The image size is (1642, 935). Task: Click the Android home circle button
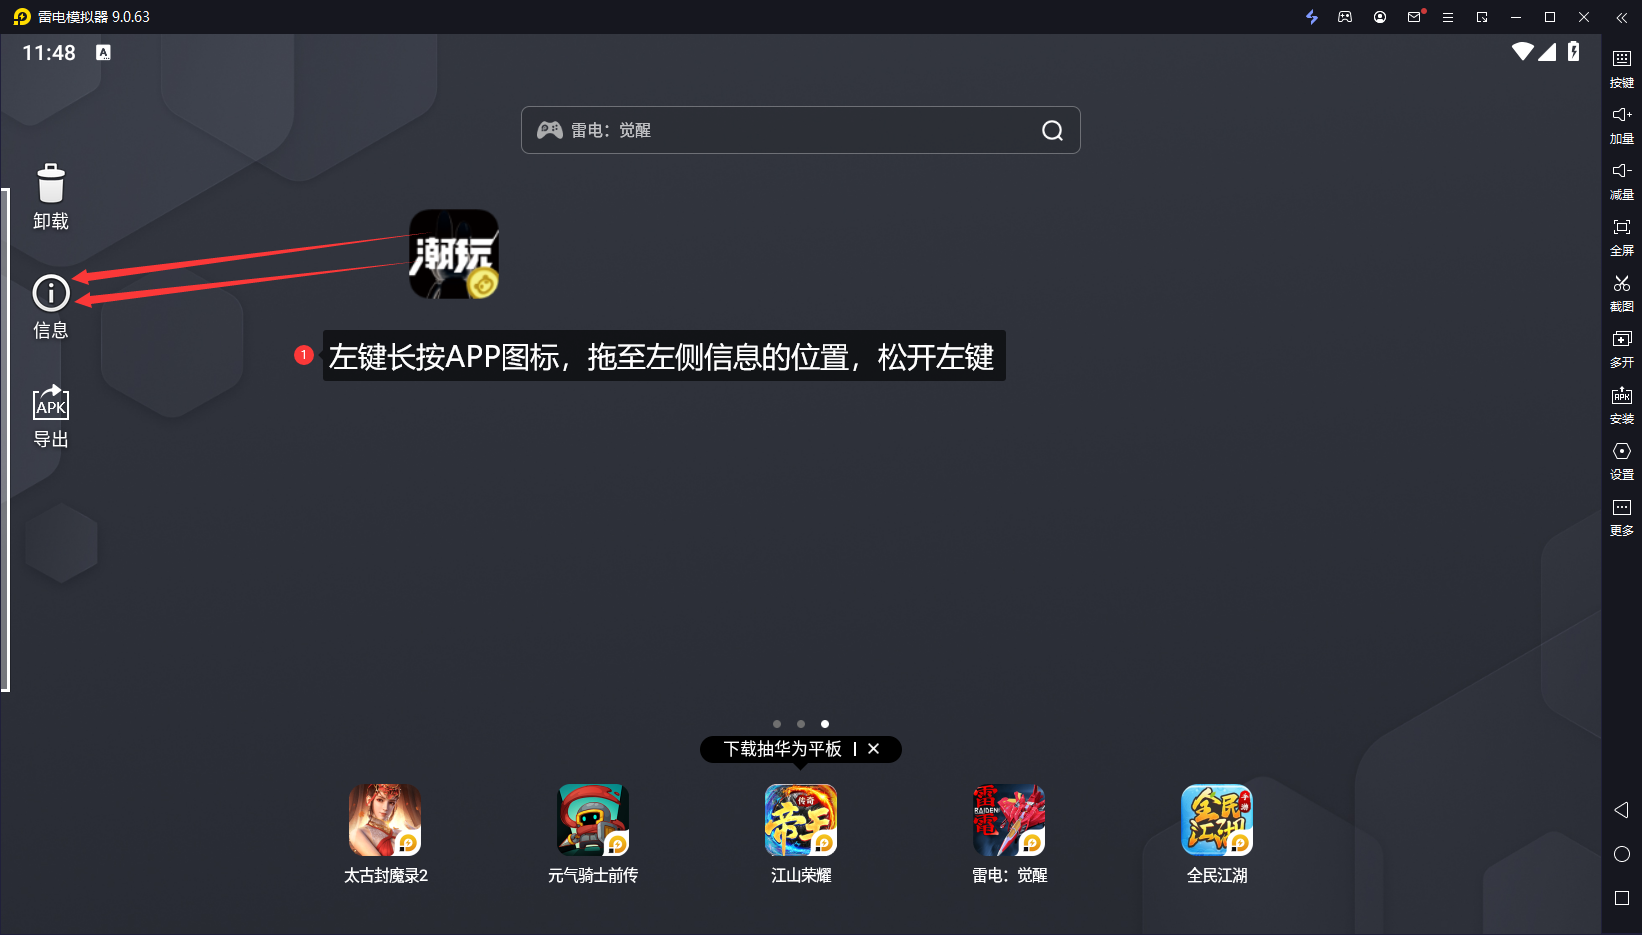tap(1622, 854)
